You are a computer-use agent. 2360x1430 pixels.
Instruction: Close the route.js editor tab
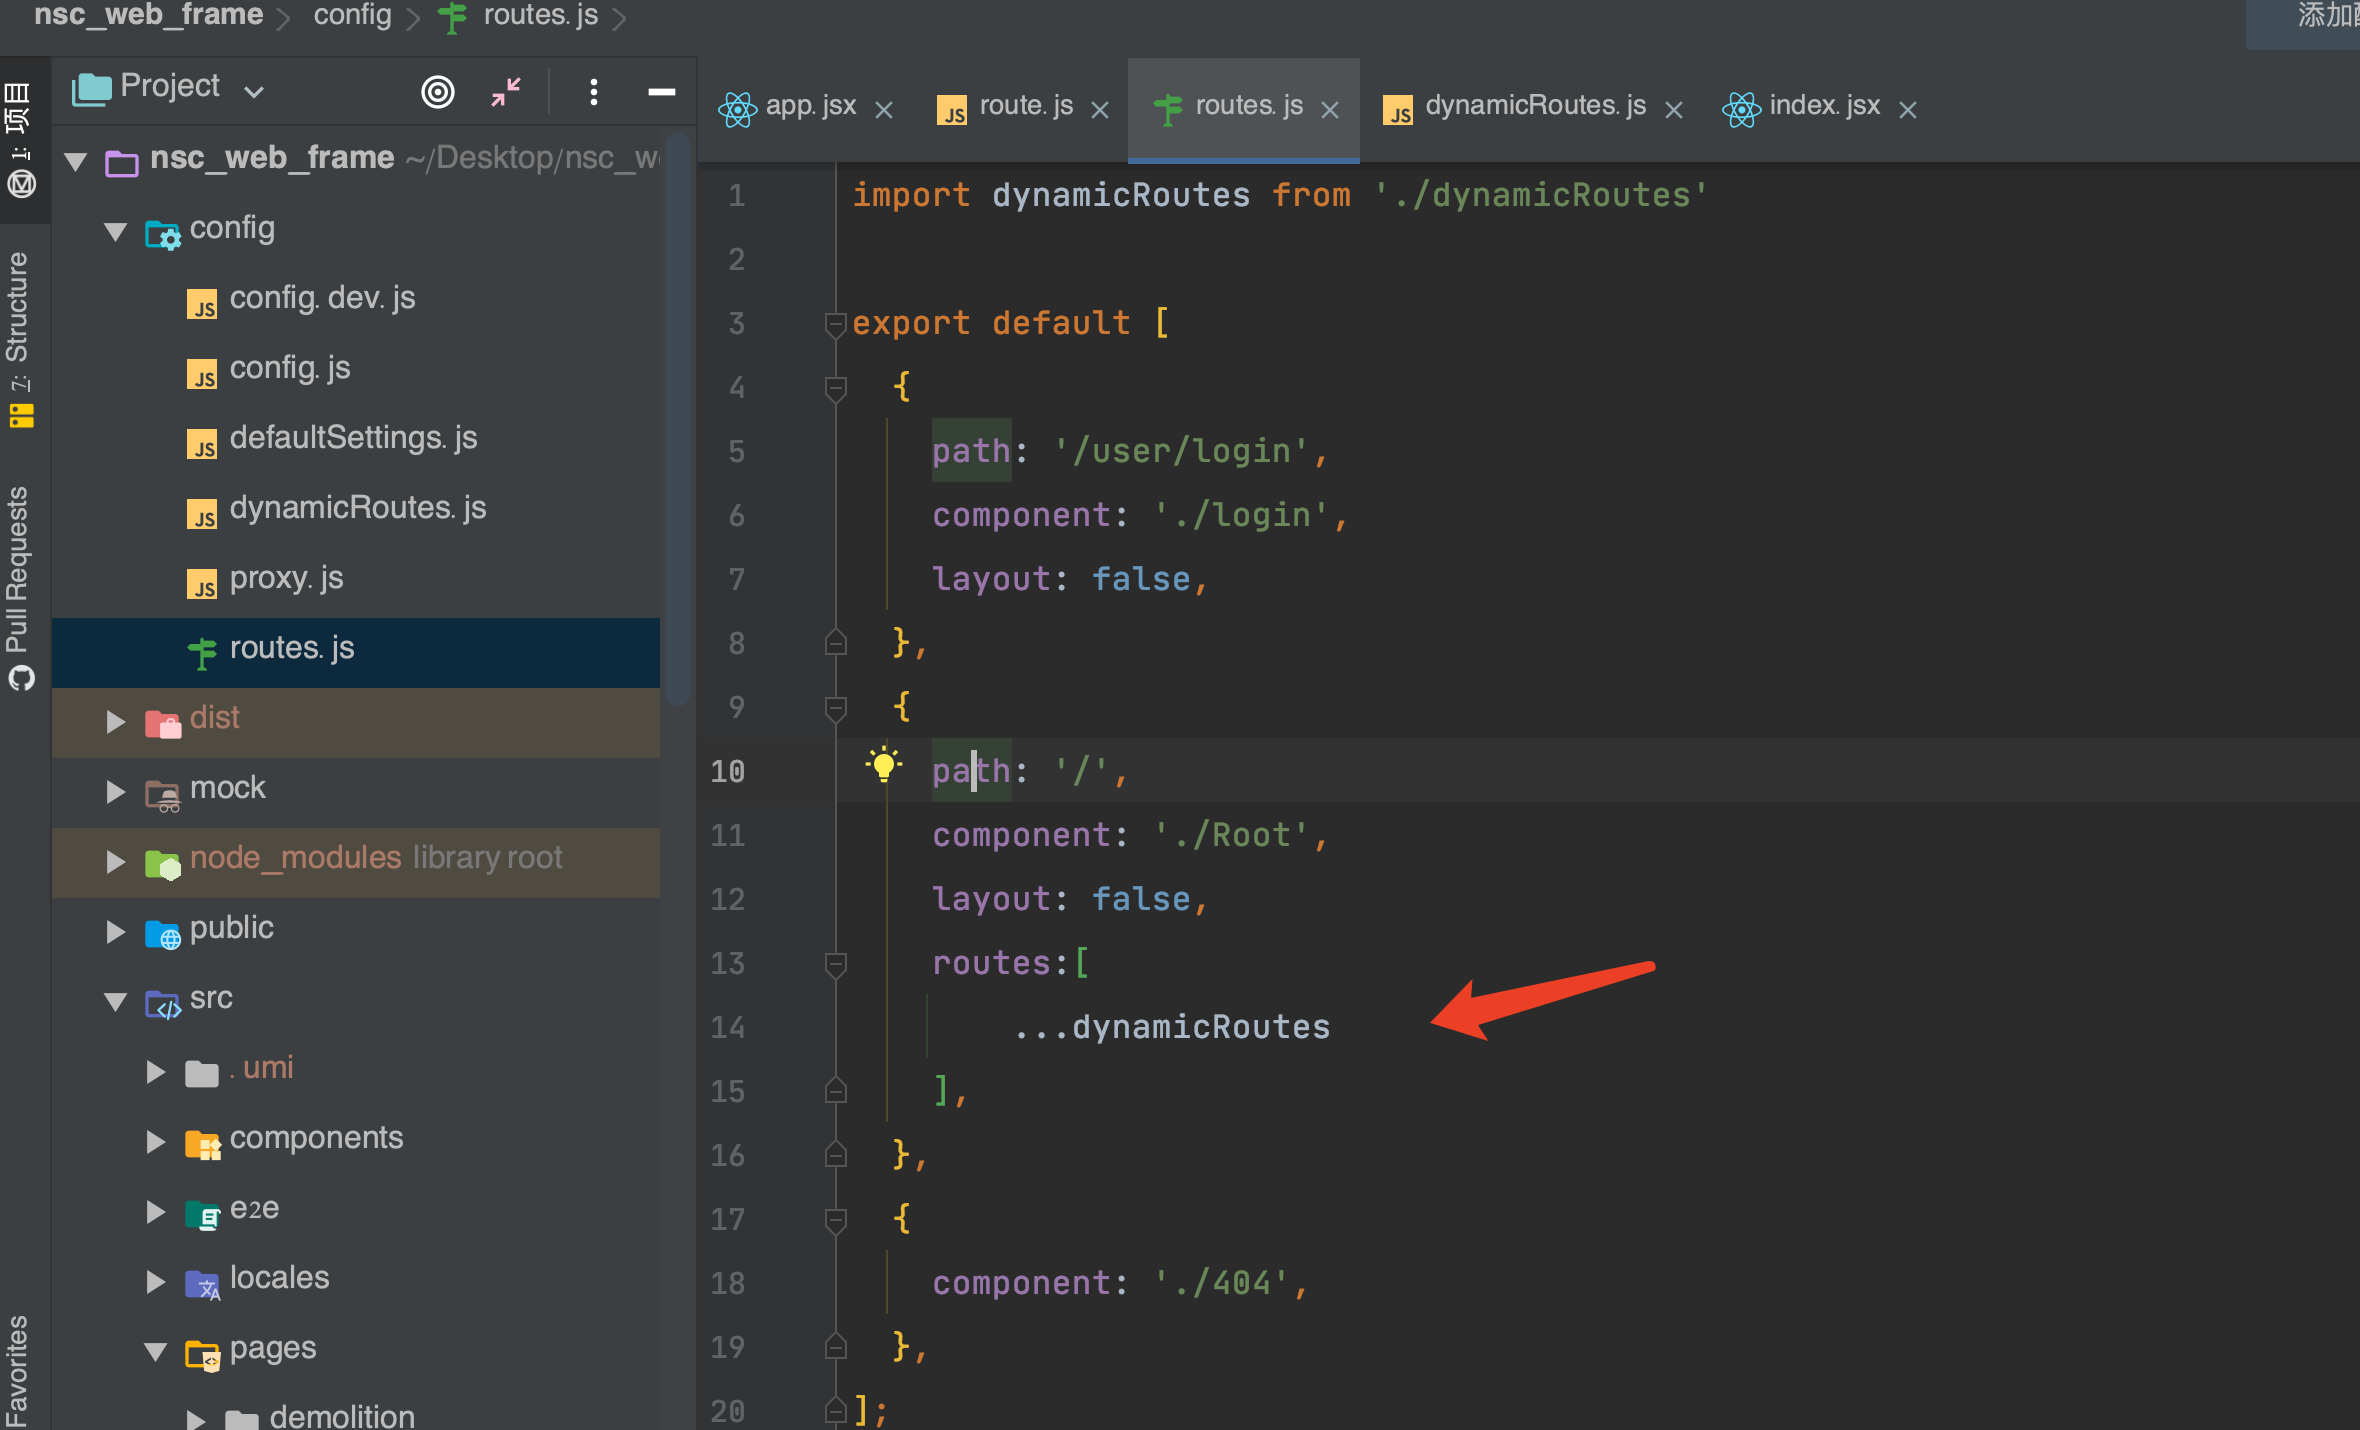click(1101, 109)
